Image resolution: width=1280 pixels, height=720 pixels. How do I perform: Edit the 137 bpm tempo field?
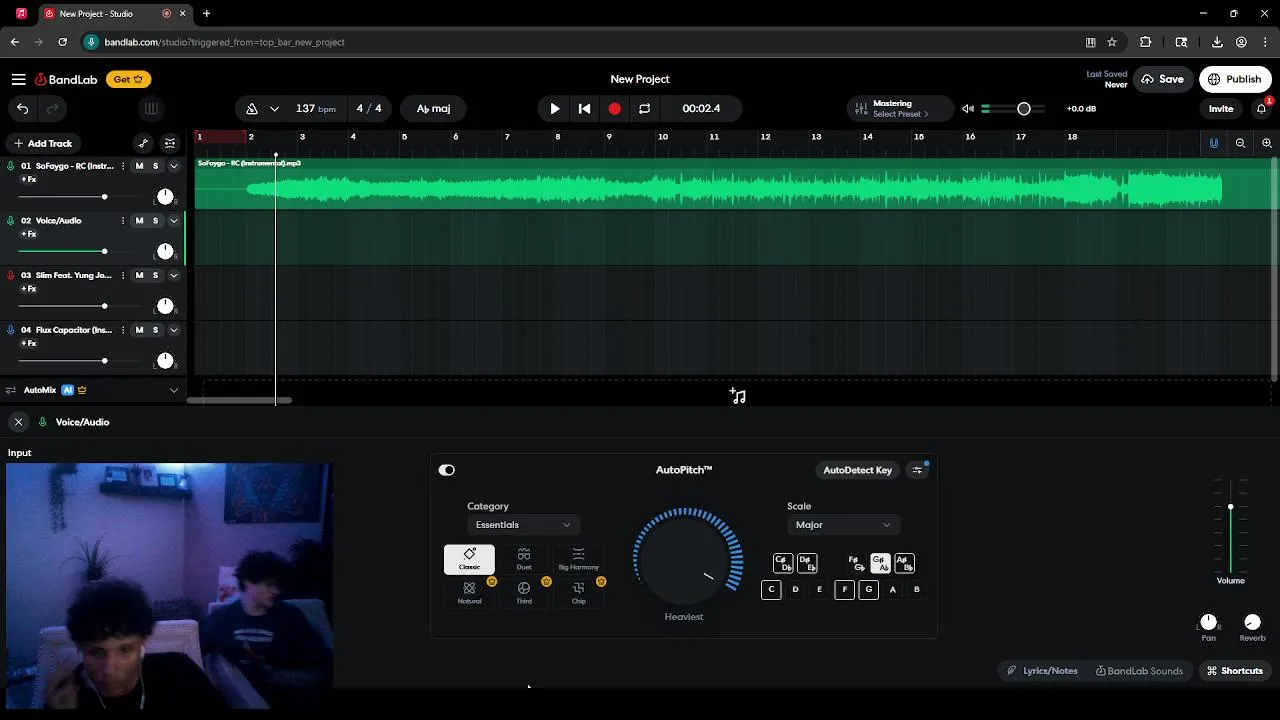pos(316,108)
